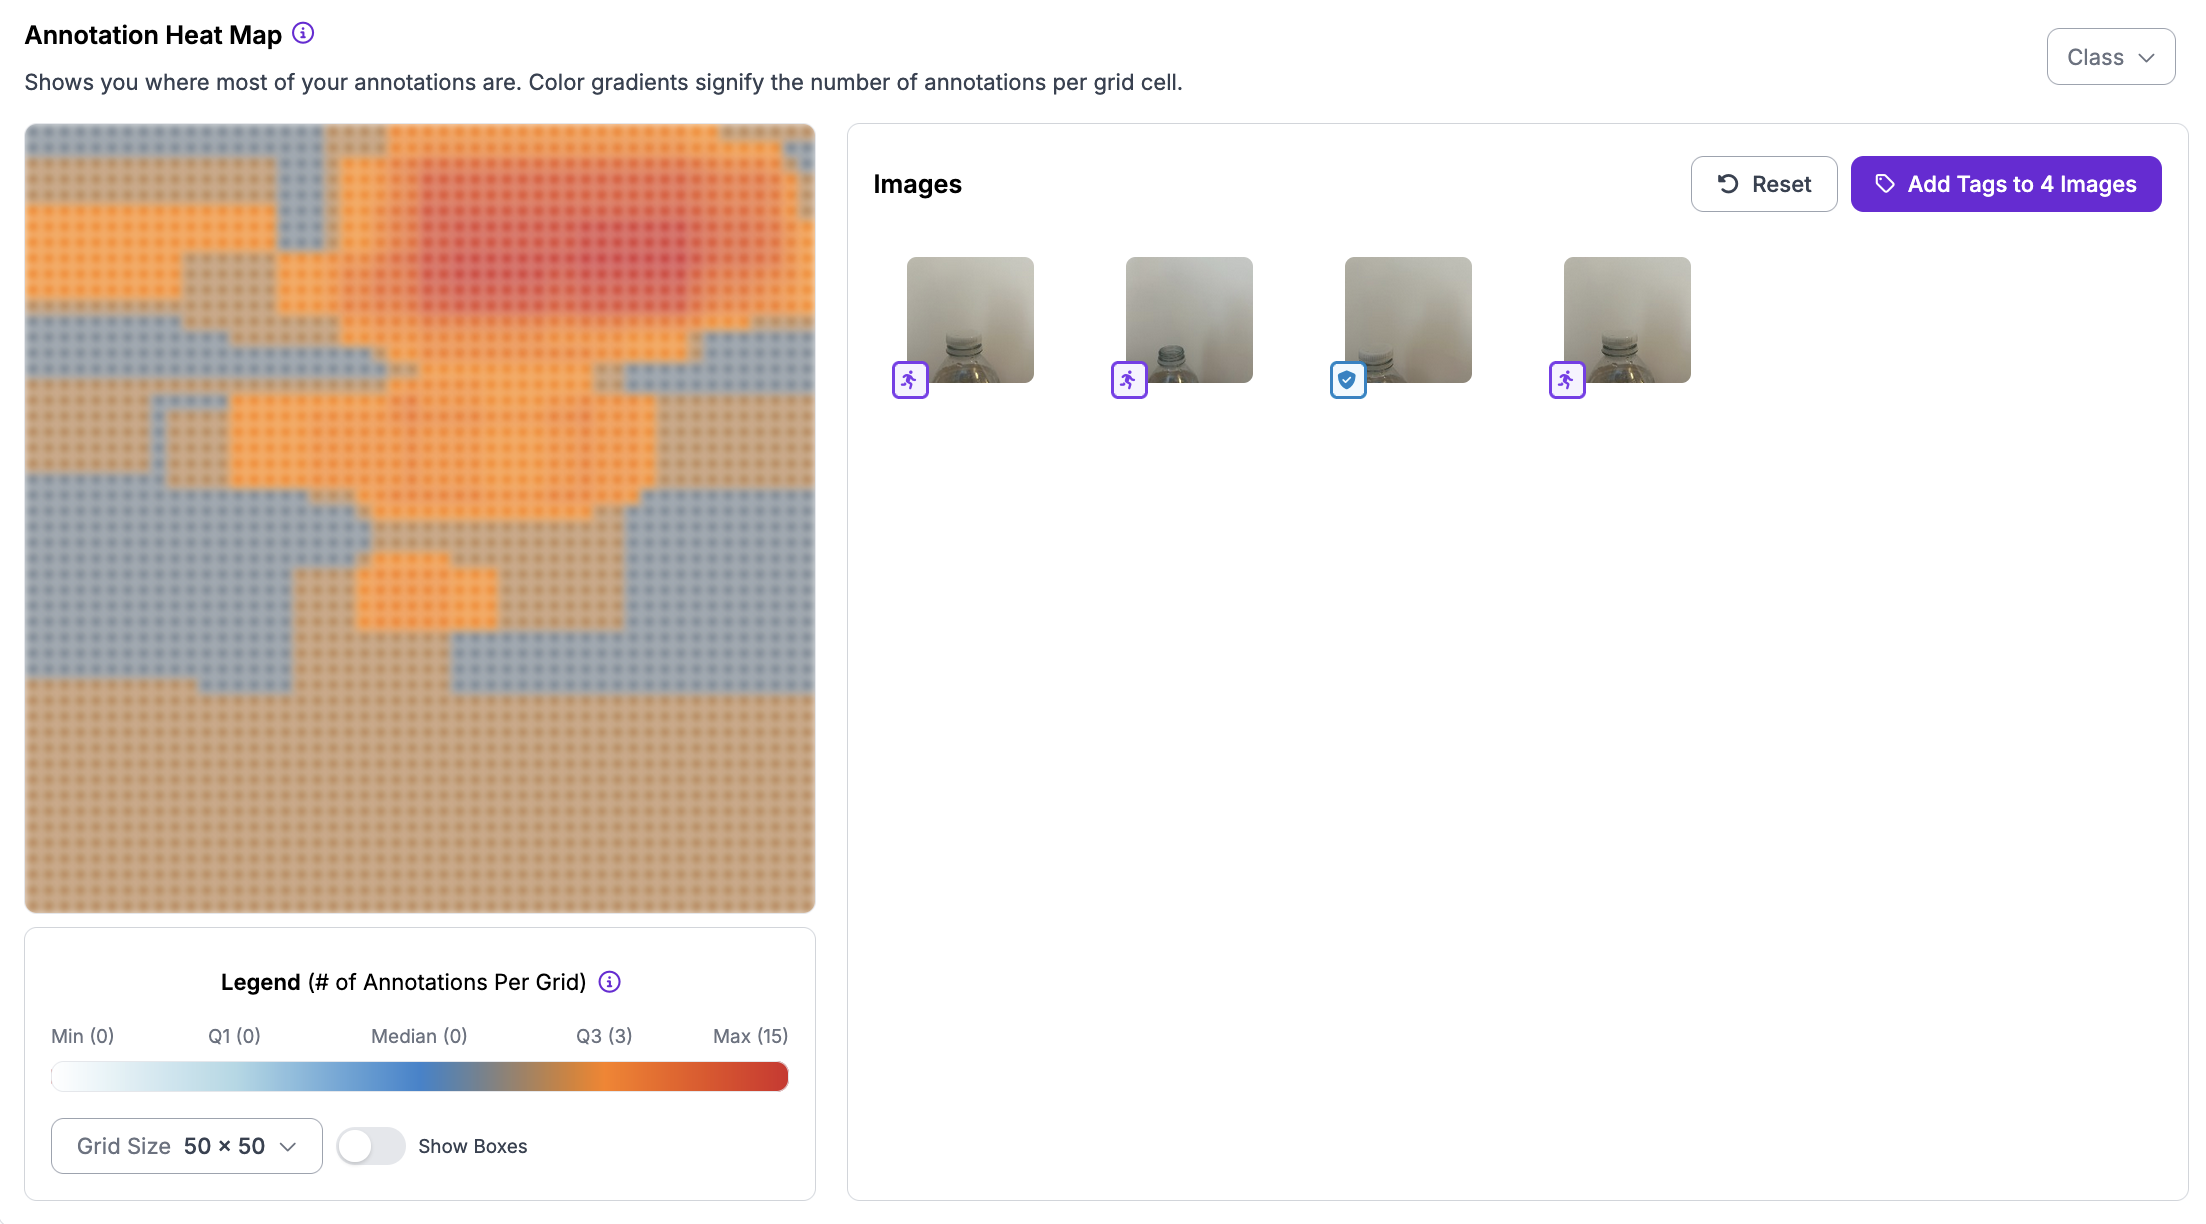Viewport: 2206px width, 1224px height.
Task: Toggle the Show Boxes switch
Action: click(371, 1146)
